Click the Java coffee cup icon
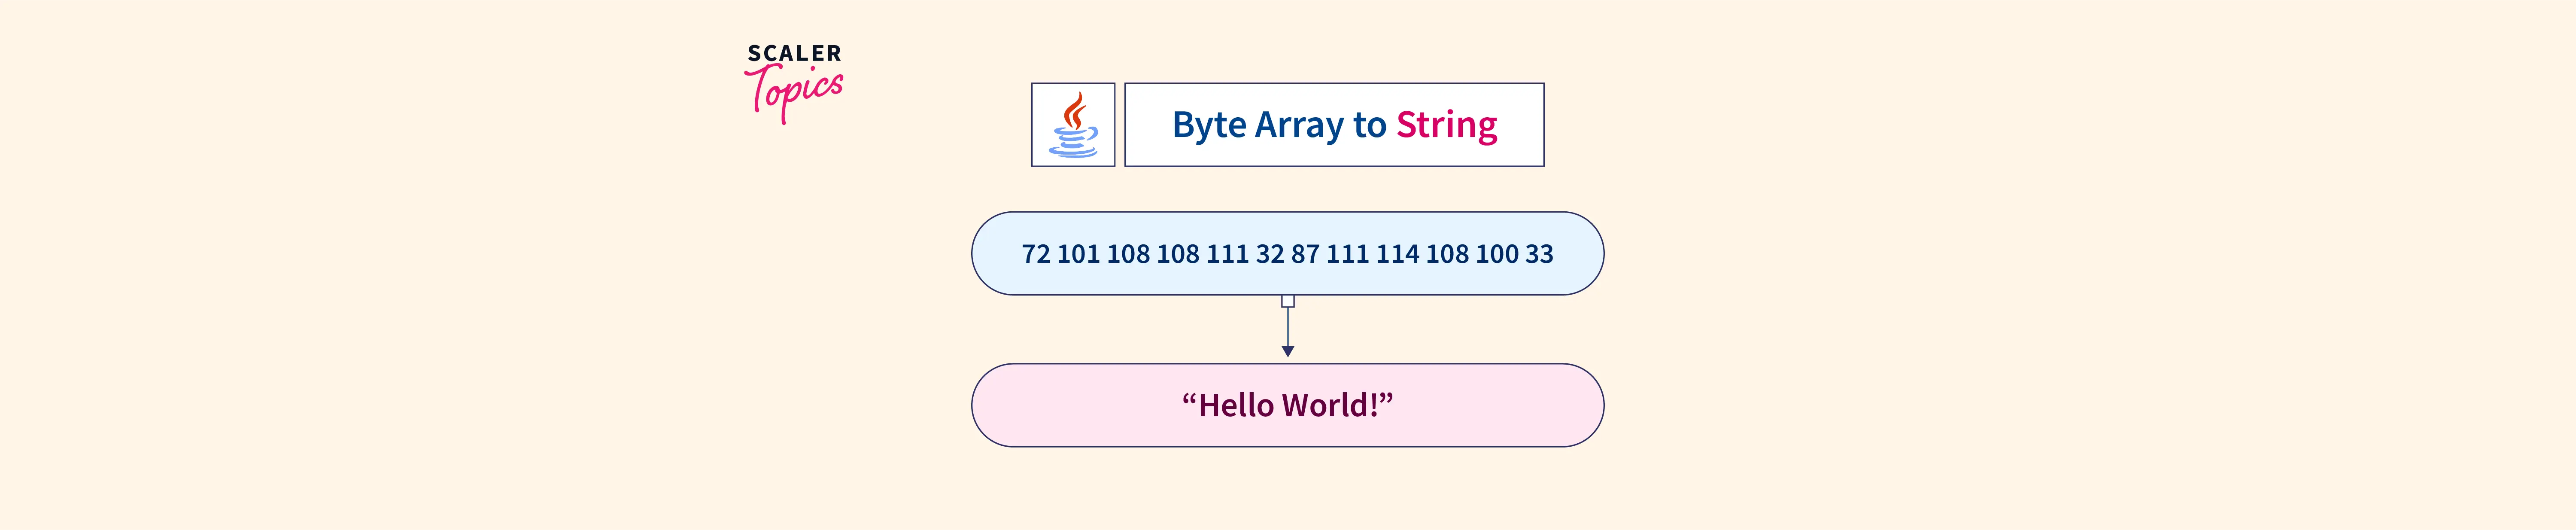This screenshot has width=2576, height=530. click(1073, 125)
